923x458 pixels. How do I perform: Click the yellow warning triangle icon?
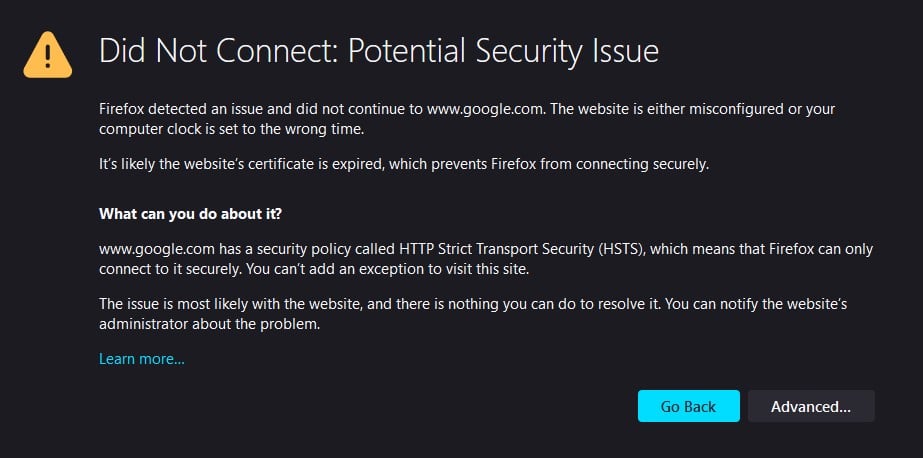tap(48, 53)
